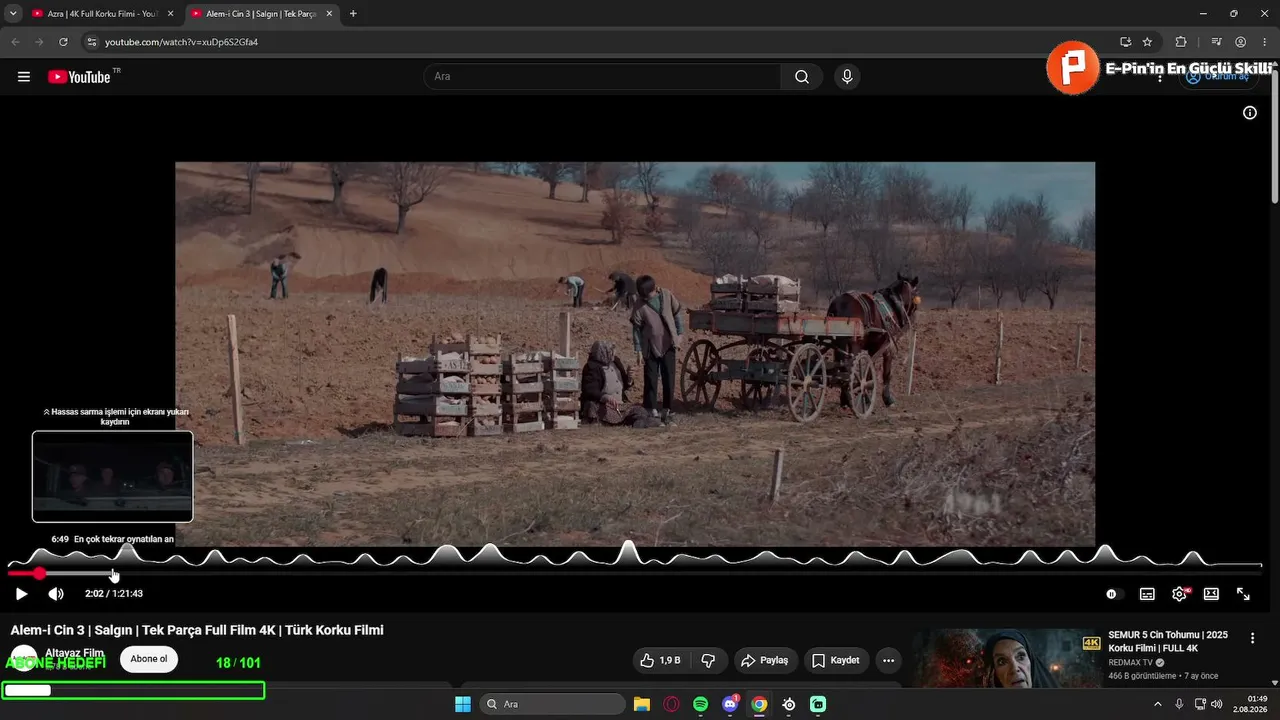Image resolution: width=1280 pixels, height=720 pixels.
Task: Like the video with 1,9 B likes
Action: click(660, 660)
